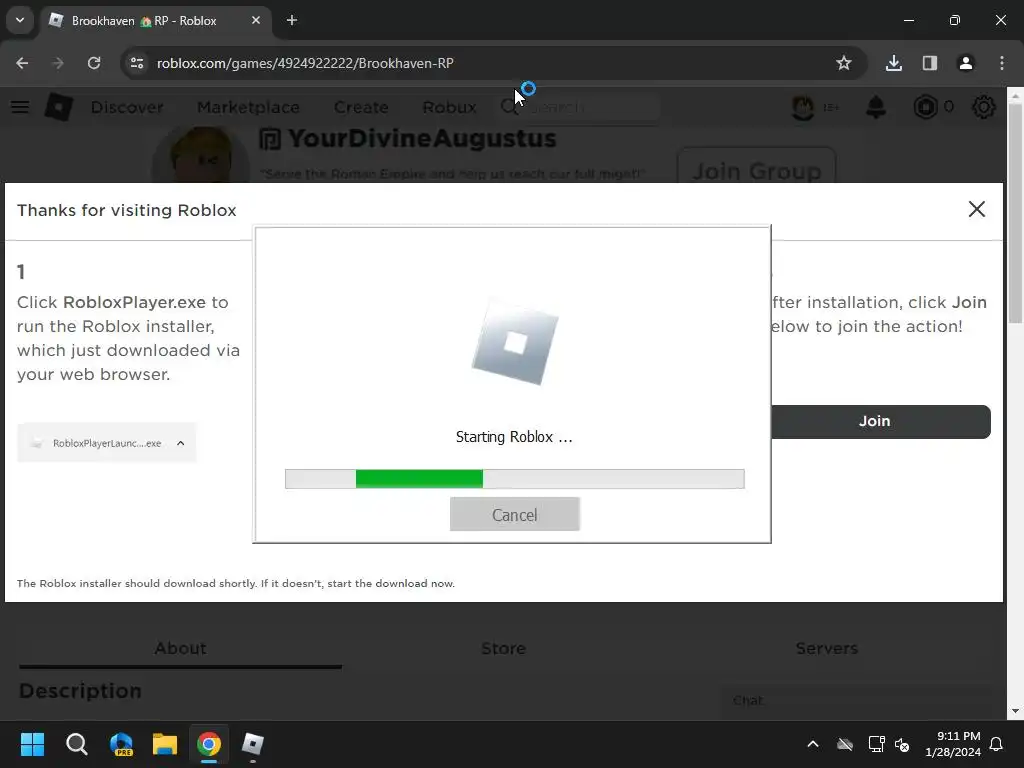1024x768 pixels.
Task: Open the Discover menu item
Action: [127, 107]
